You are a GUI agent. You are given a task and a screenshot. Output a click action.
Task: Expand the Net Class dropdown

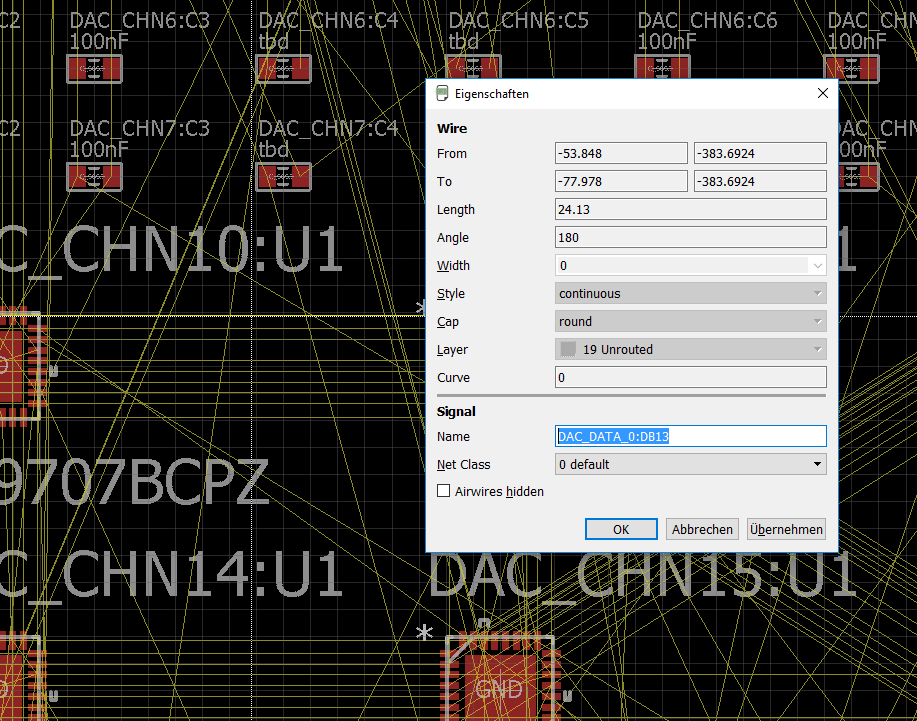pos(817,465)
